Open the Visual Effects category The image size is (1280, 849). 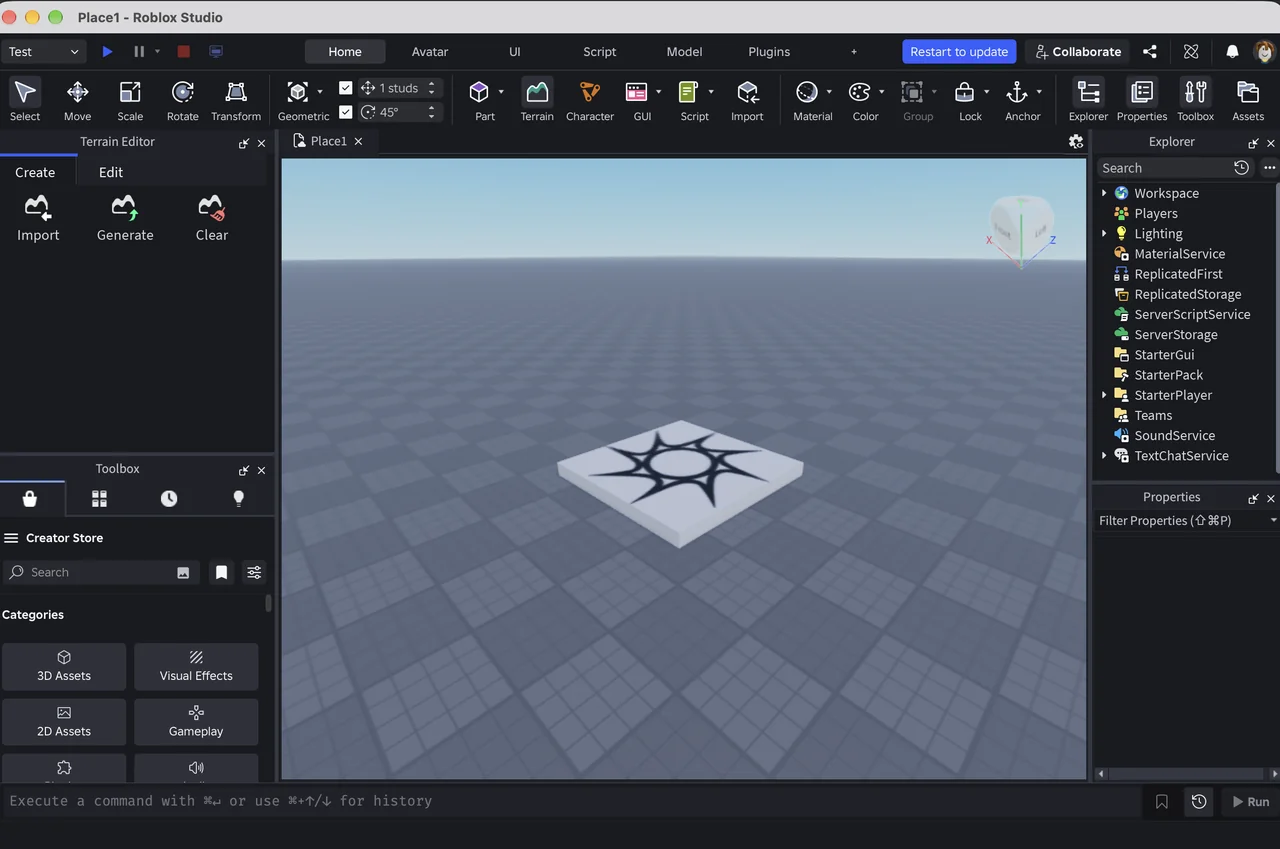[x=196, y=666]
